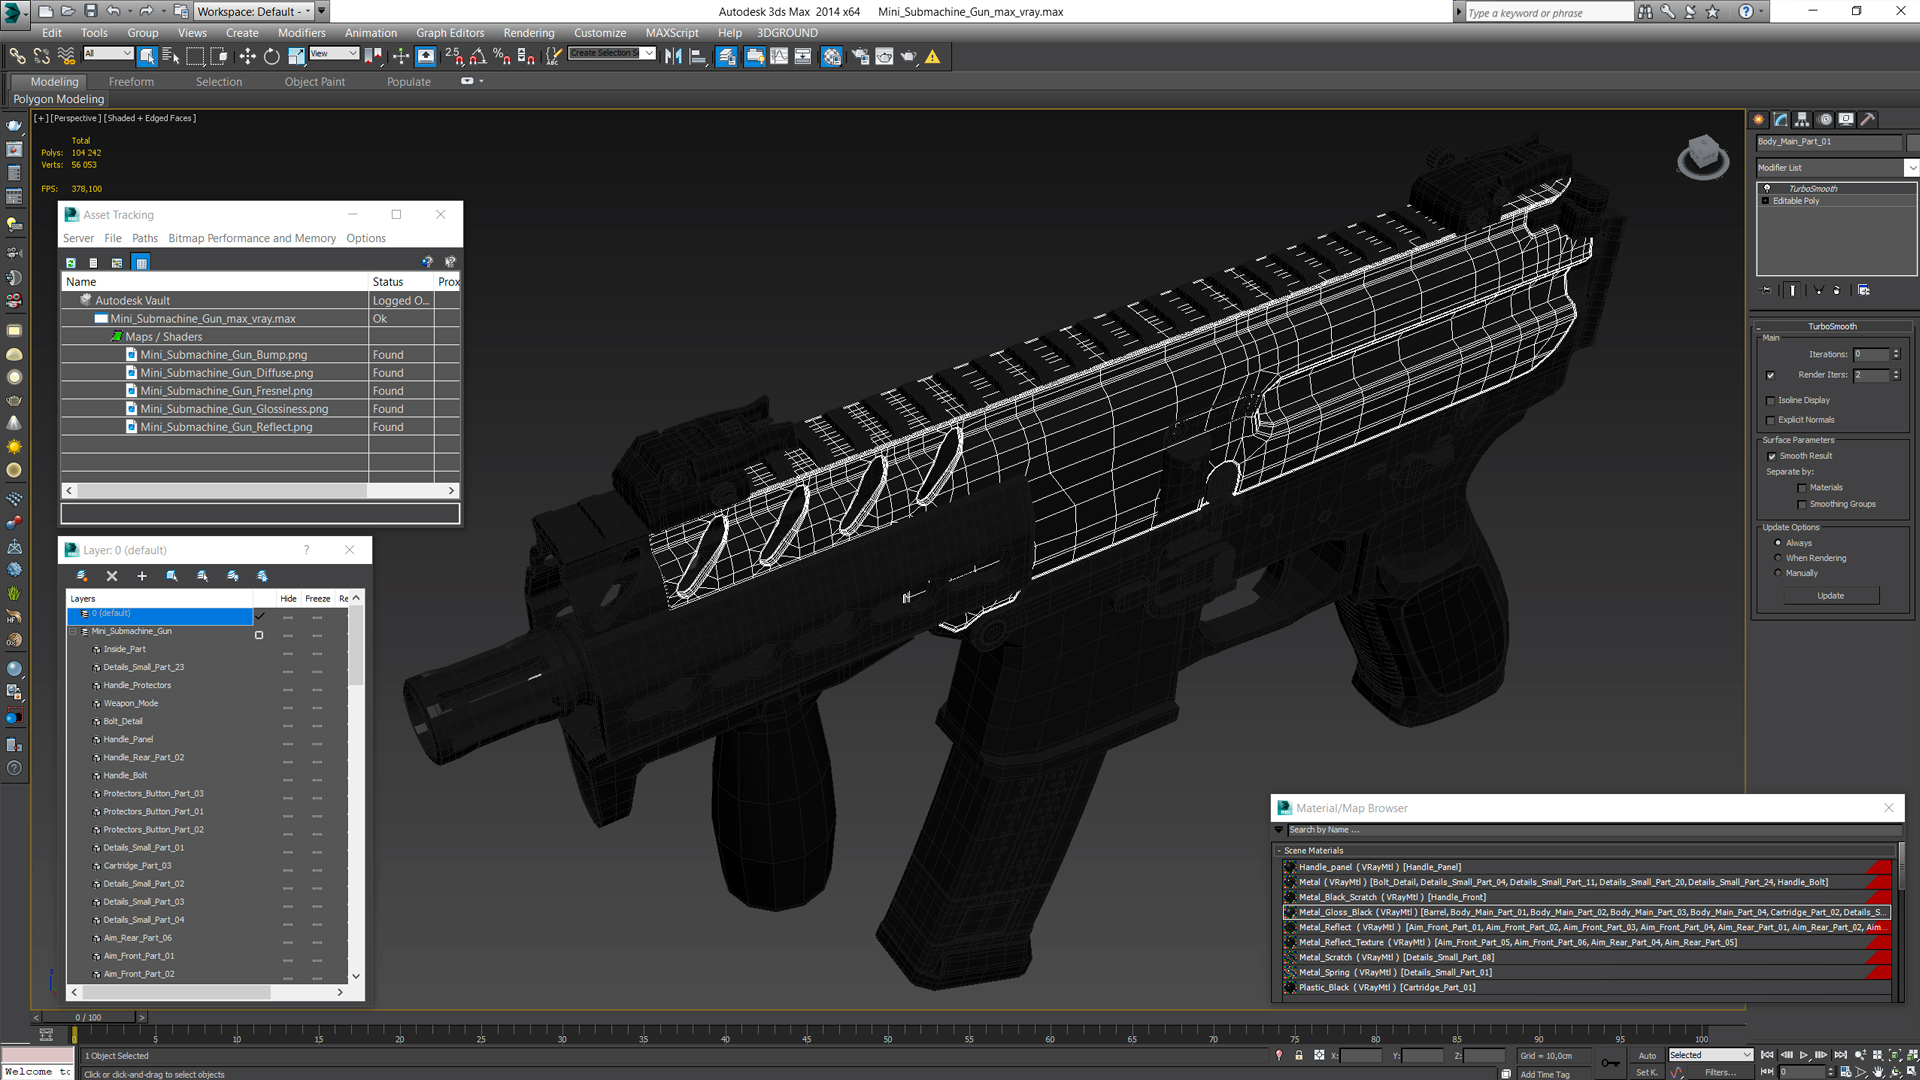
Task: Open the key filter Selected dropdown
Action: click(x=1710, y=1055)
